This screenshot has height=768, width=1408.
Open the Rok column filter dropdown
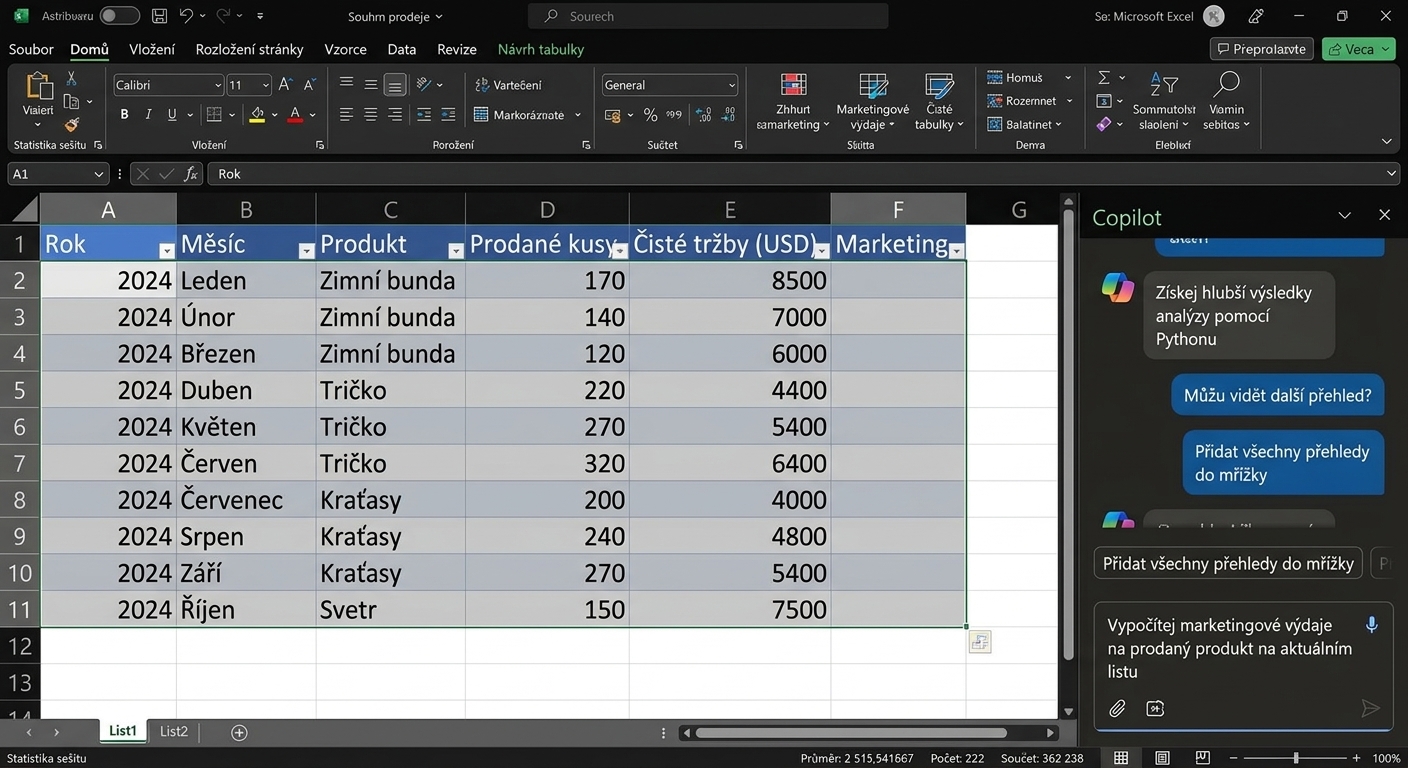(167, 251)
